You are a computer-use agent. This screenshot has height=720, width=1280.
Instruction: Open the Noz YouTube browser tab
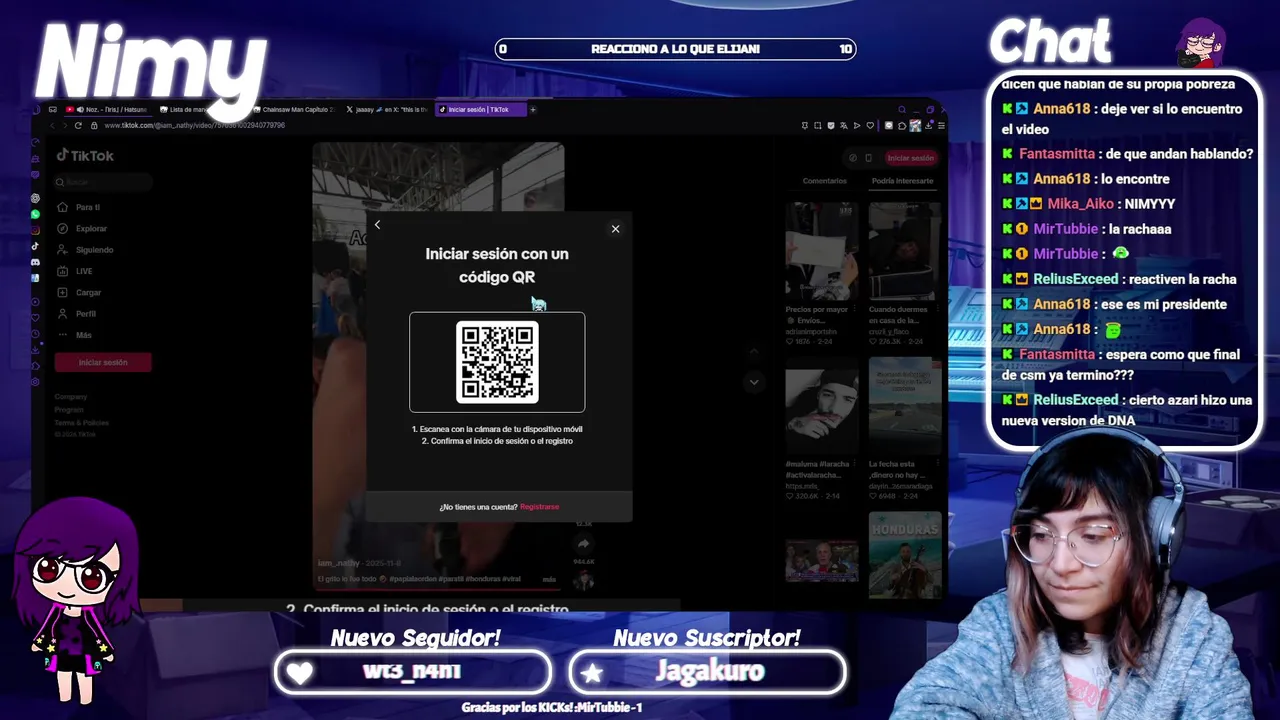pos(109,109)
